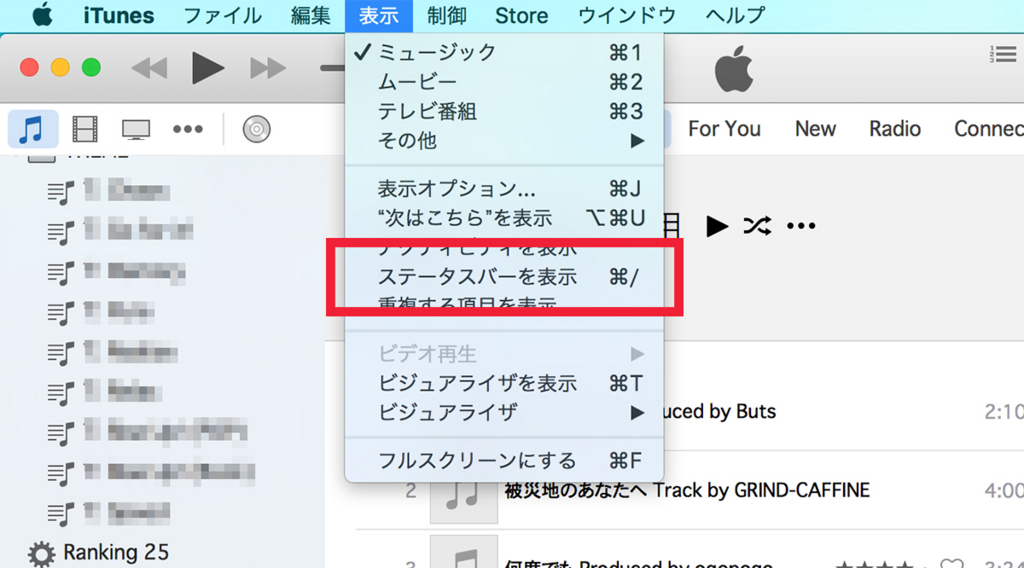The image size is (1024, 568).
Task: Select the track ending "uced by Buts"
Action: [720, 411]
